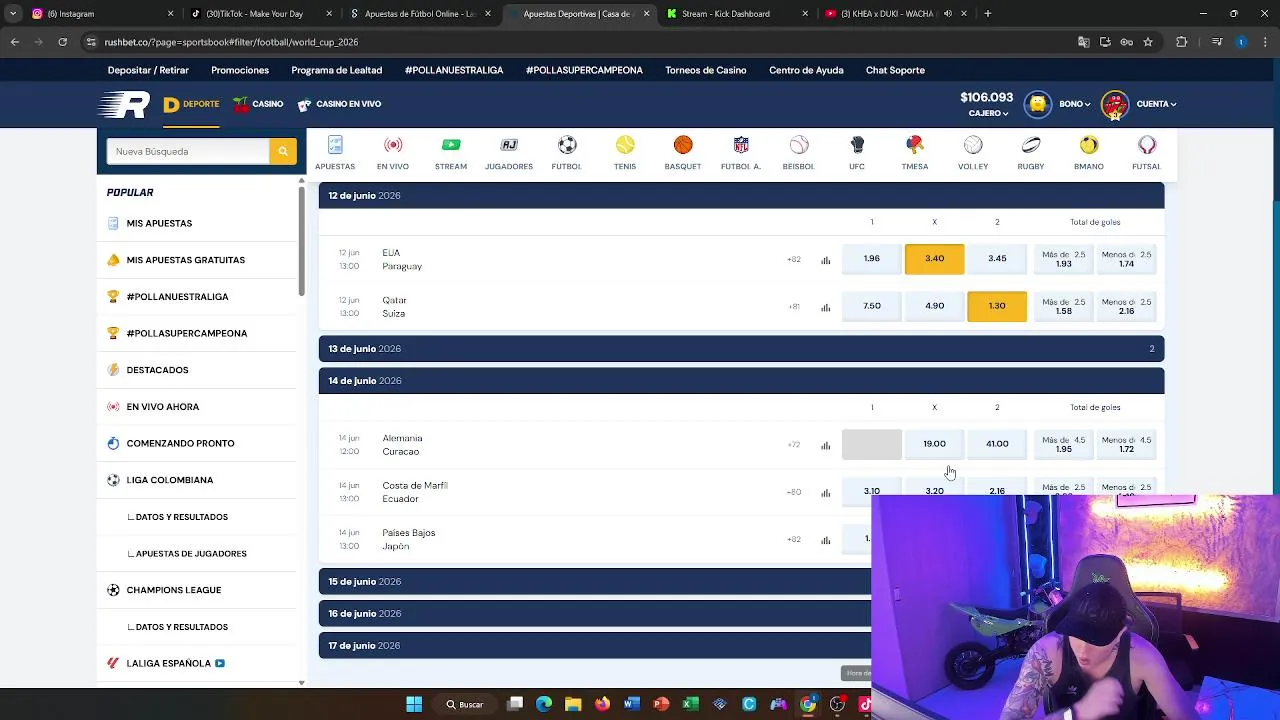The height and width of the screenshot is (720, 1280).
Task: Open statistics icon for Qatar vs Suiza
Action: tap(826, 307)
